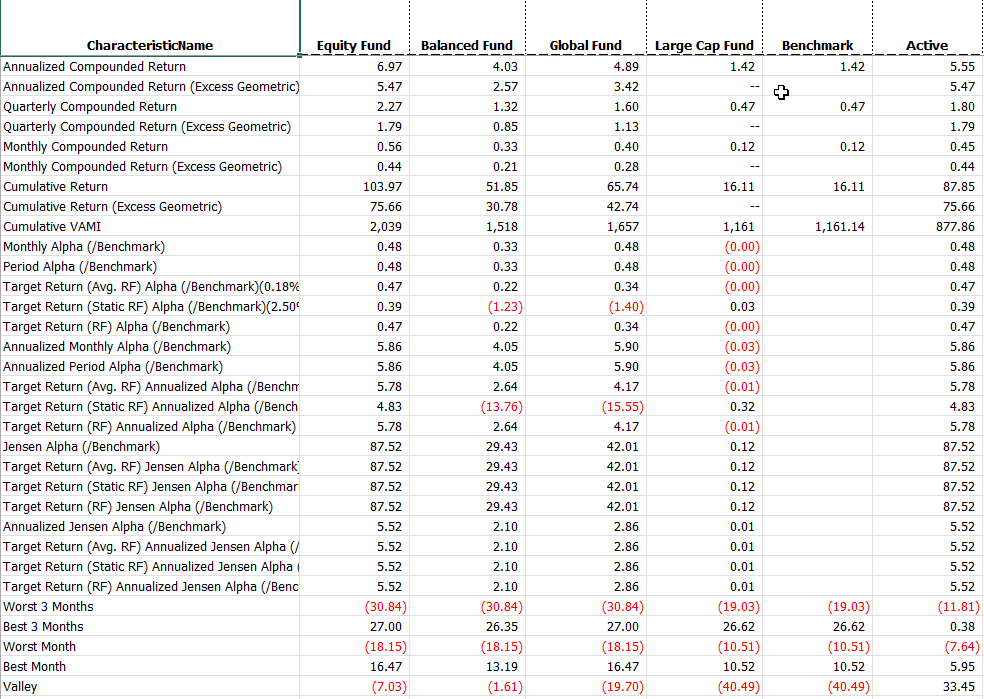Click the Large Cap Fund header
The image size is (984, 699).
[x=704, y=45]
